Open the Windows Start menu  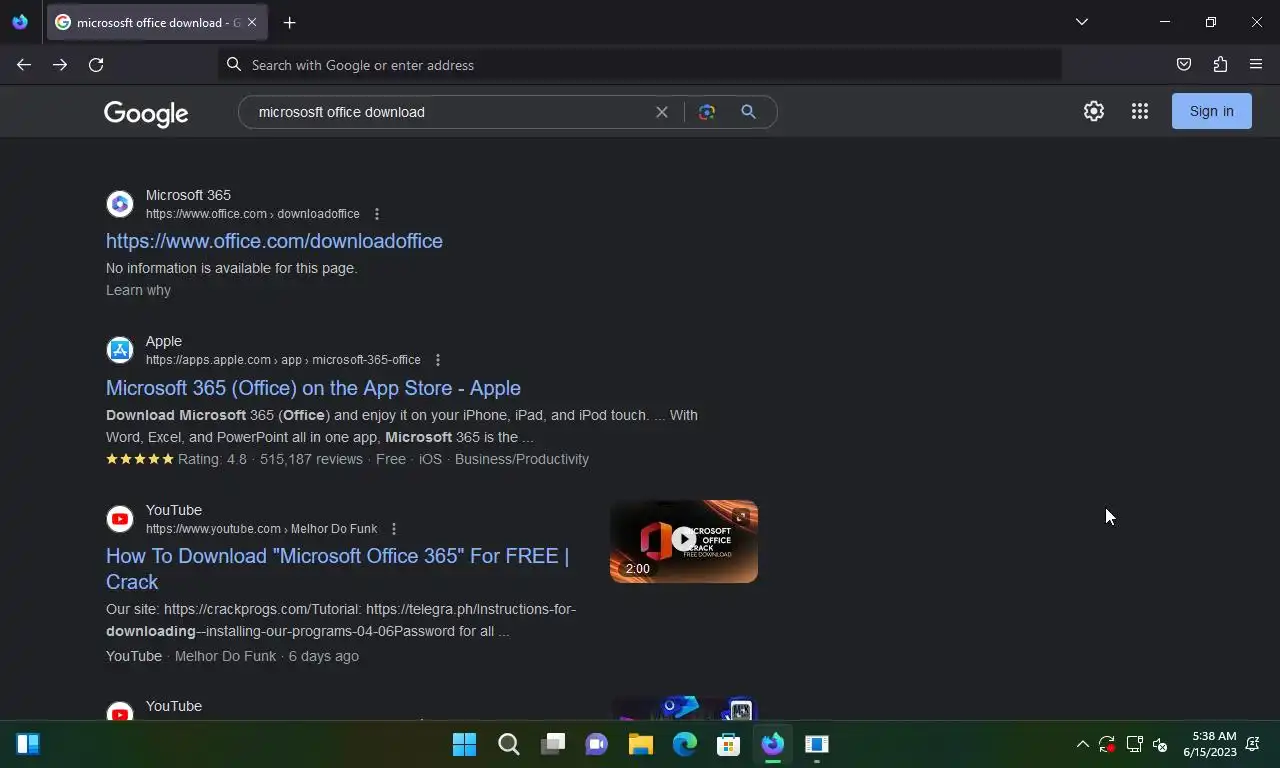click(464, 744)
